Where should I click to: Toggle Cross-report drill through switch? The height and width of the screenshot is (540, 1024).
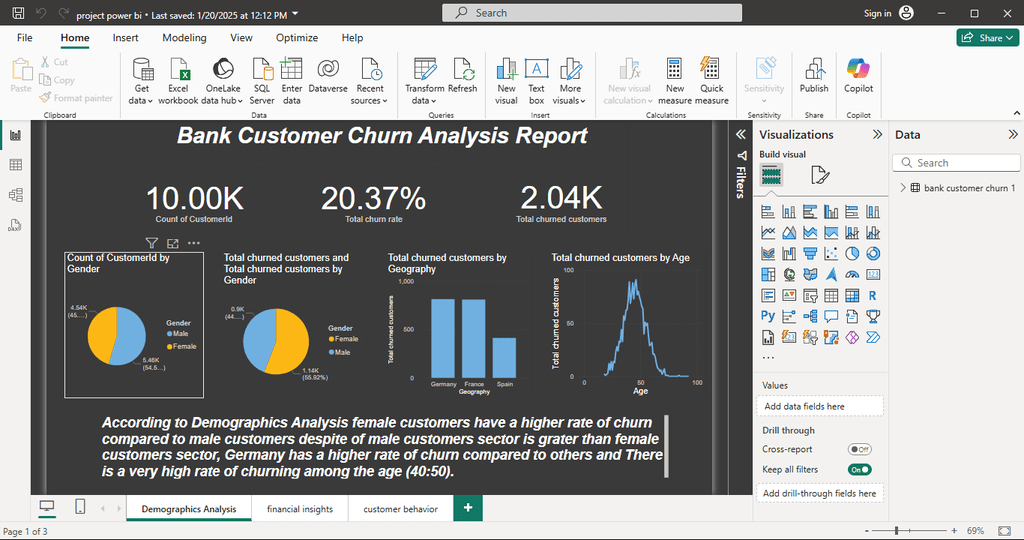coord(859,449)
